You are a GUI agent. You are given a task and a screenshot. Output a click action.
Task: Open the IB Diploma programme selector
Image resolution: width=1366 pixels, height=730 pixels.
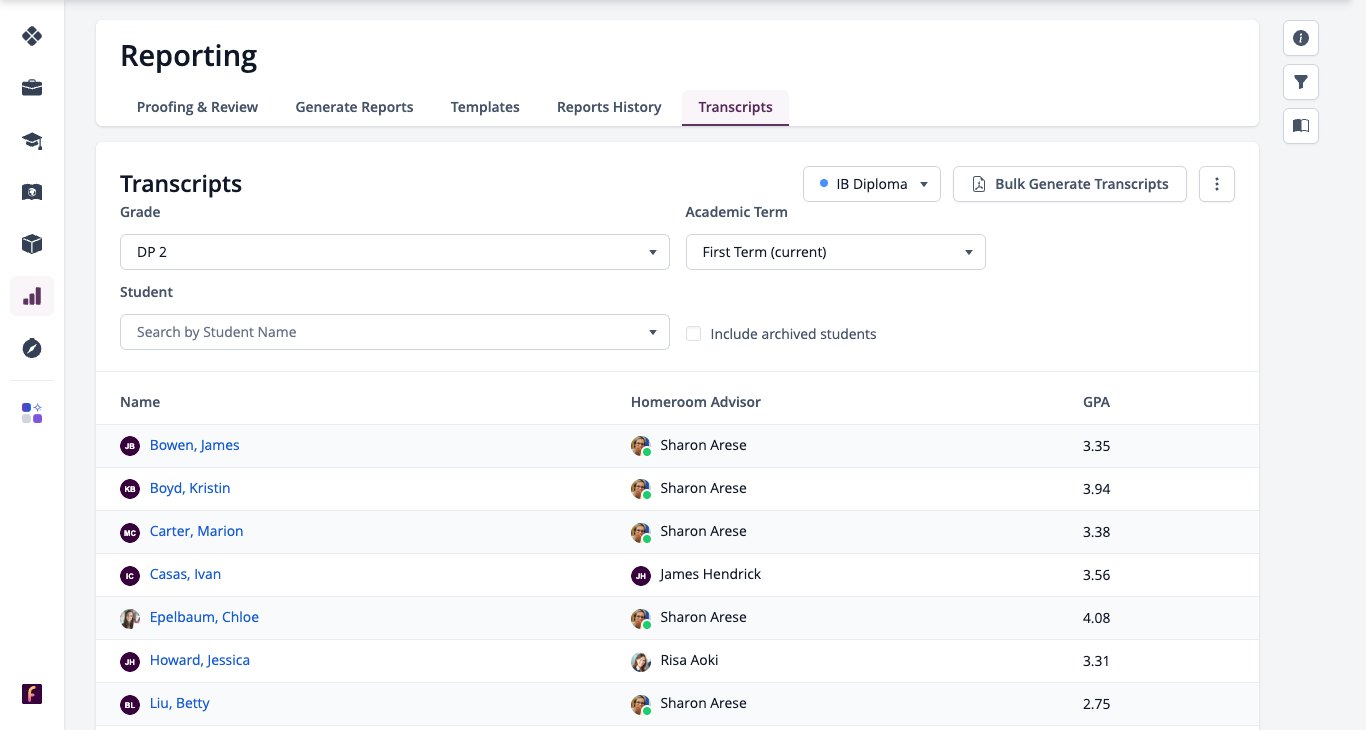(872, 184)
